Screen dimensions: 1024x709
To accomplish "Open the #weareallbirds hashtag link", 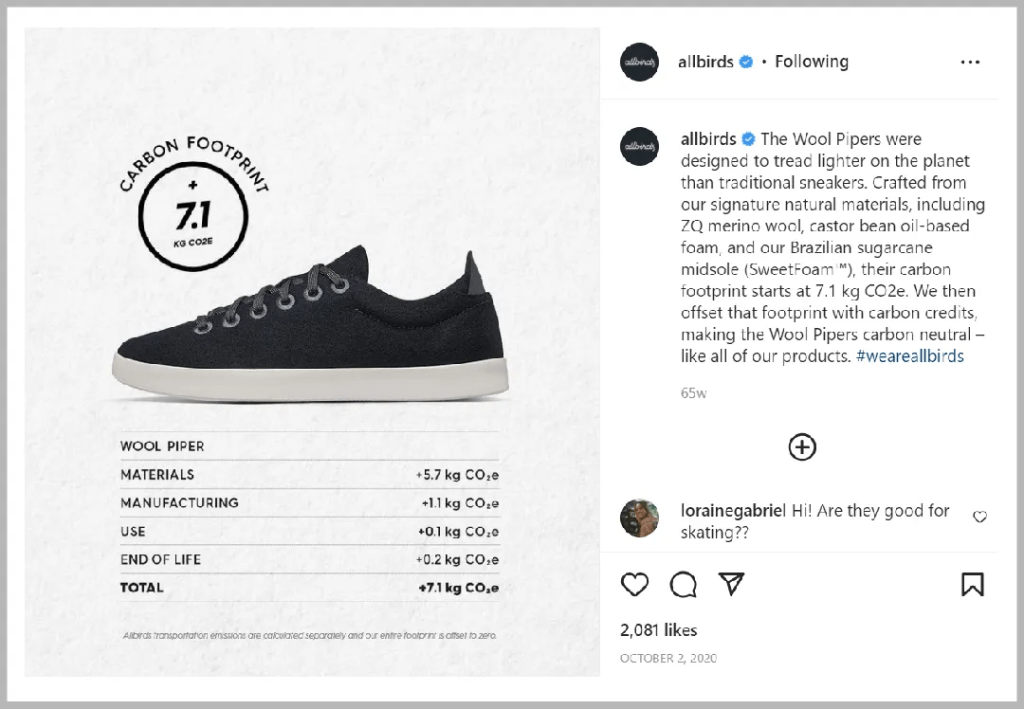I will (x=909, y=357).
